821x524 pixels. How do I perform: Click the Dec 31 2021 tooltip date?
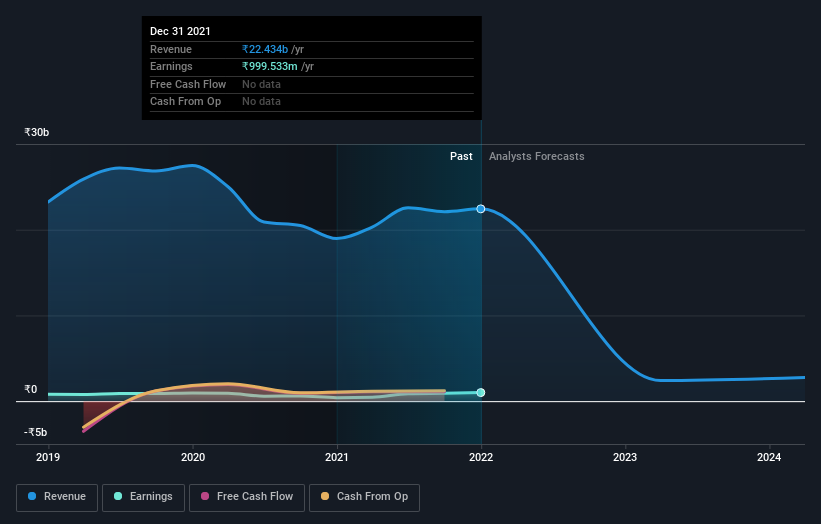coord(180,31)
